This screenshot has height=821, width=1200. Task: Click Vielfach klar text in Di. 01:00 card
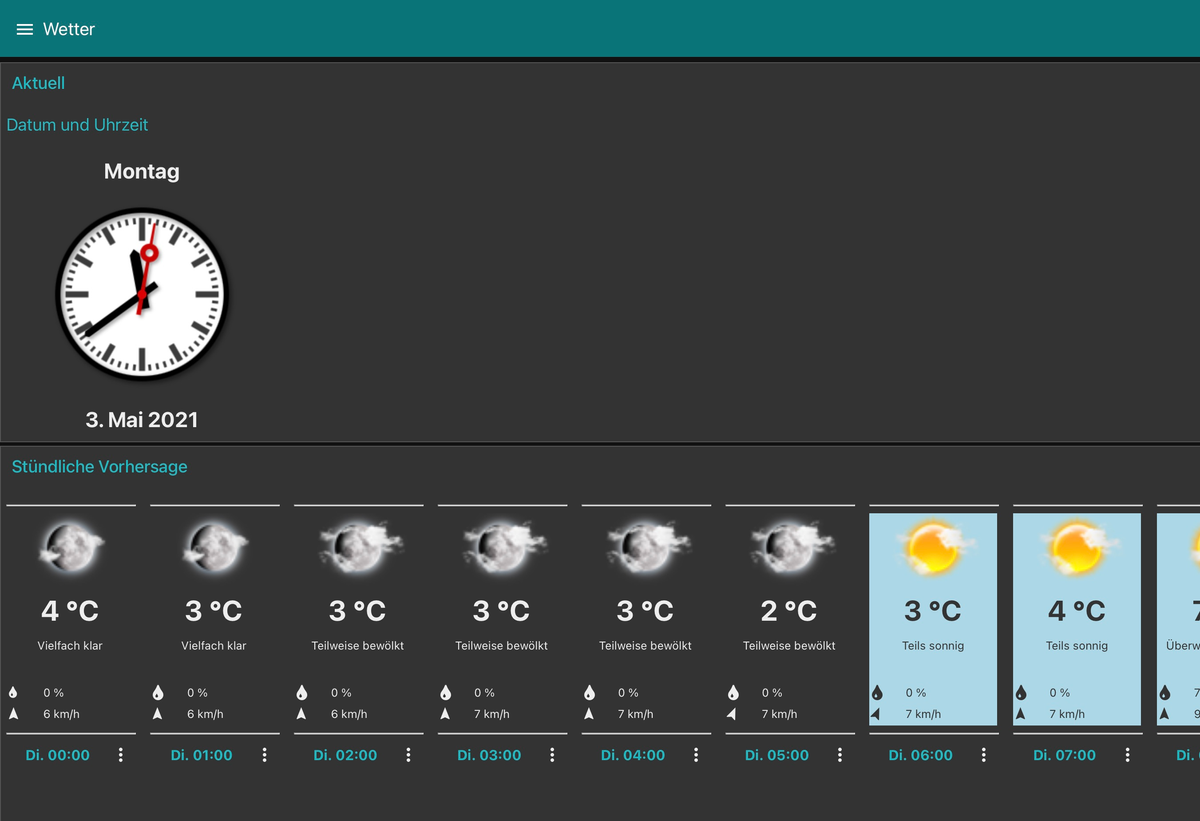(x=214, y=646)
